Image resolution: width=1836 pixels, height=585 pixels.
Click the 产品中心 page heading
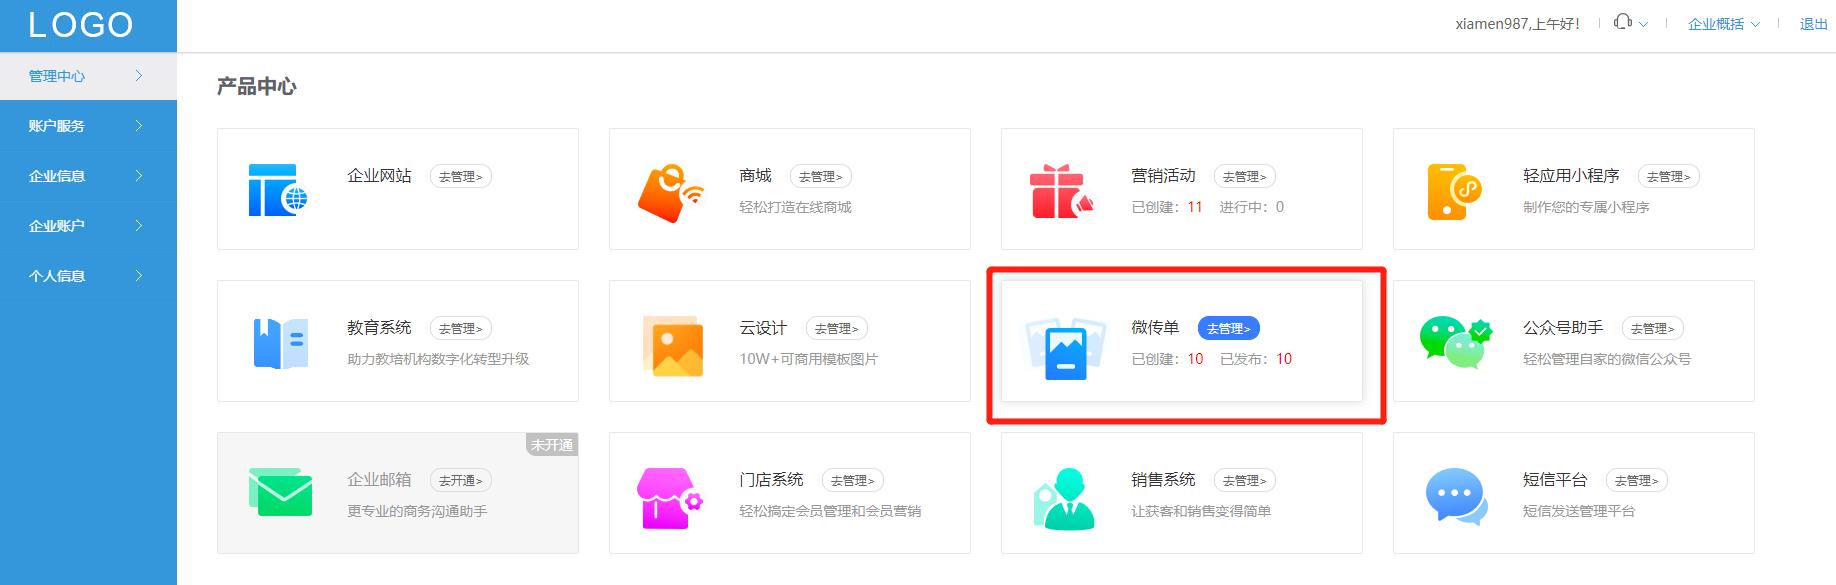click(257, 87)
